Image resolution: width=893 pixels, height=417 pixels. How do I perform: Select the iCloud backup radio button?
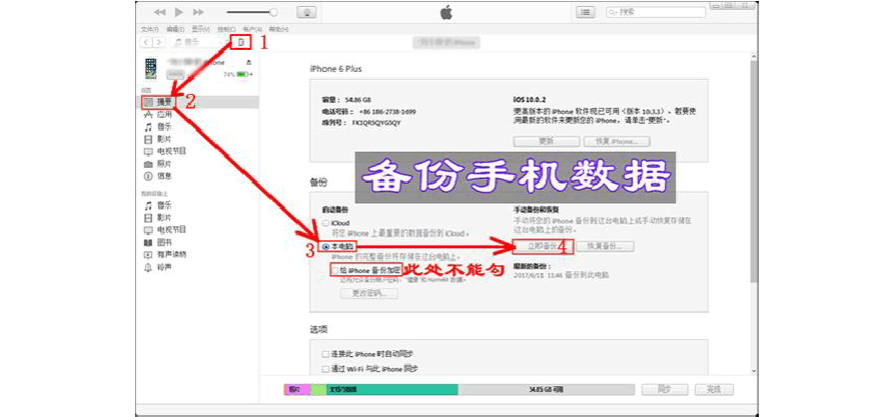326,223
